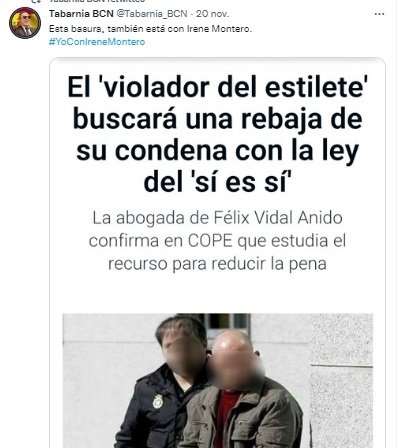This screenshot has width=417, height=448.
Task: Click the police badge emblem on jacket
Action: pyautogui.click(x=158, y=401)
